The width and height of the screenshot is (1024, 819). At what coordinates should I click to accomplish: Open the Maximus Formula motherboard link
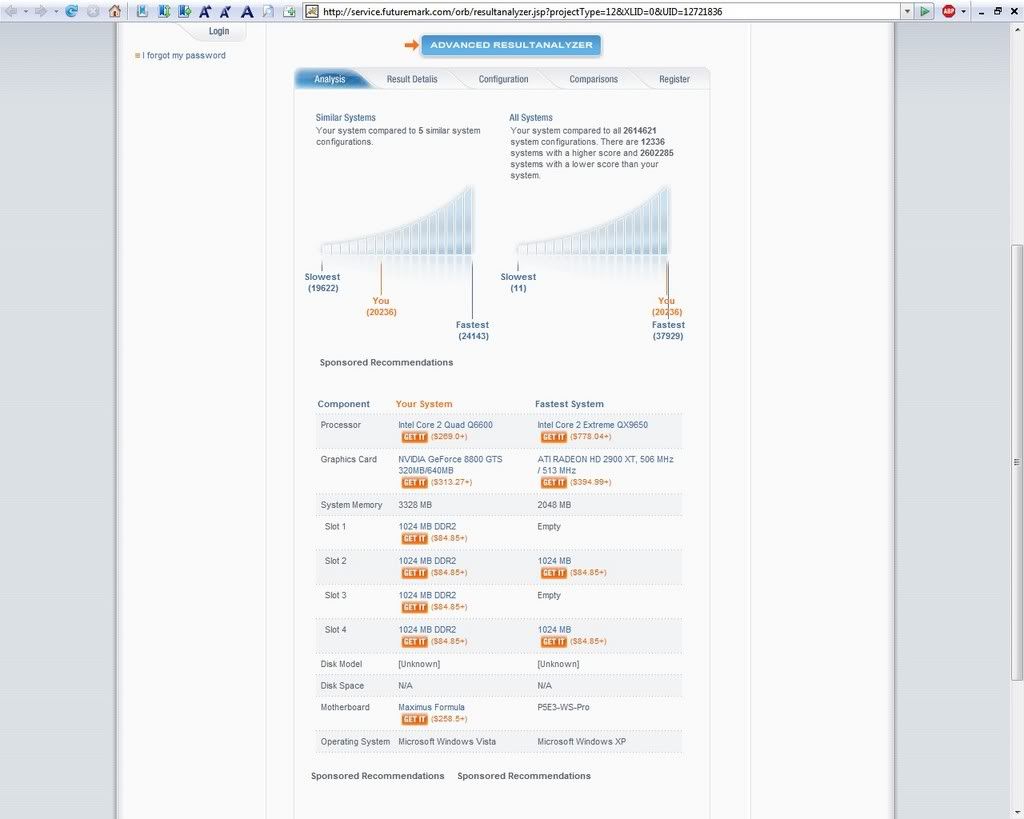pyautogui.click(x=432, y=707)
